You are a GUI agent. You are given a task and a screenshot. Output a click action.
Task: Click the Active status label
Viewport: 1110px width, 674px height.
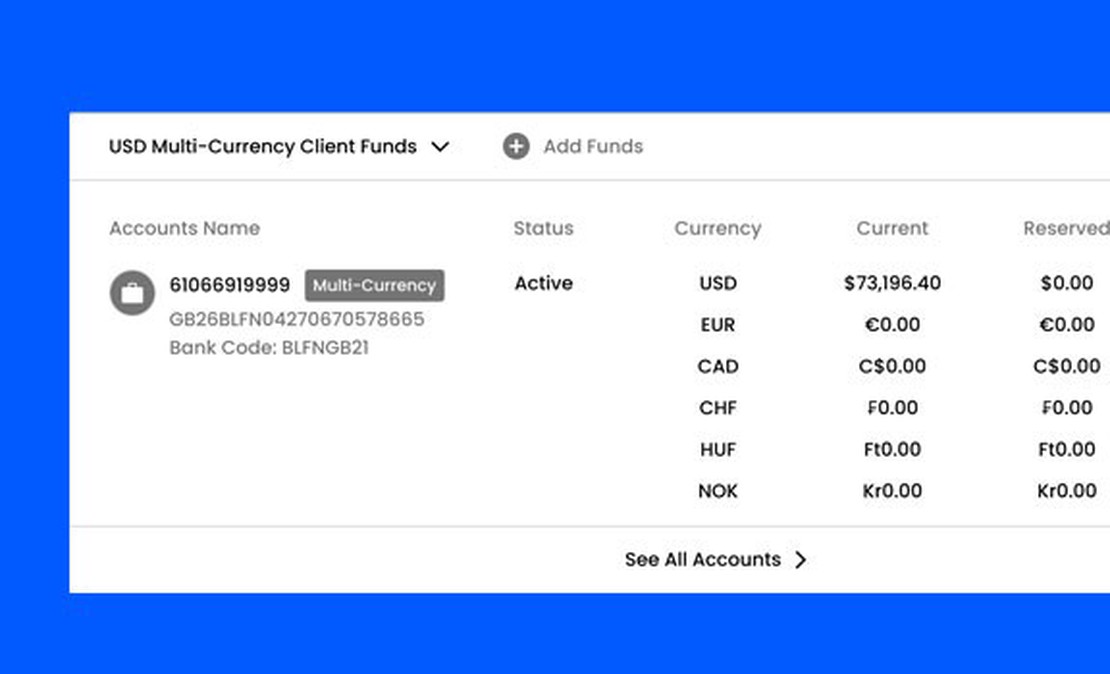coord(543,283)
